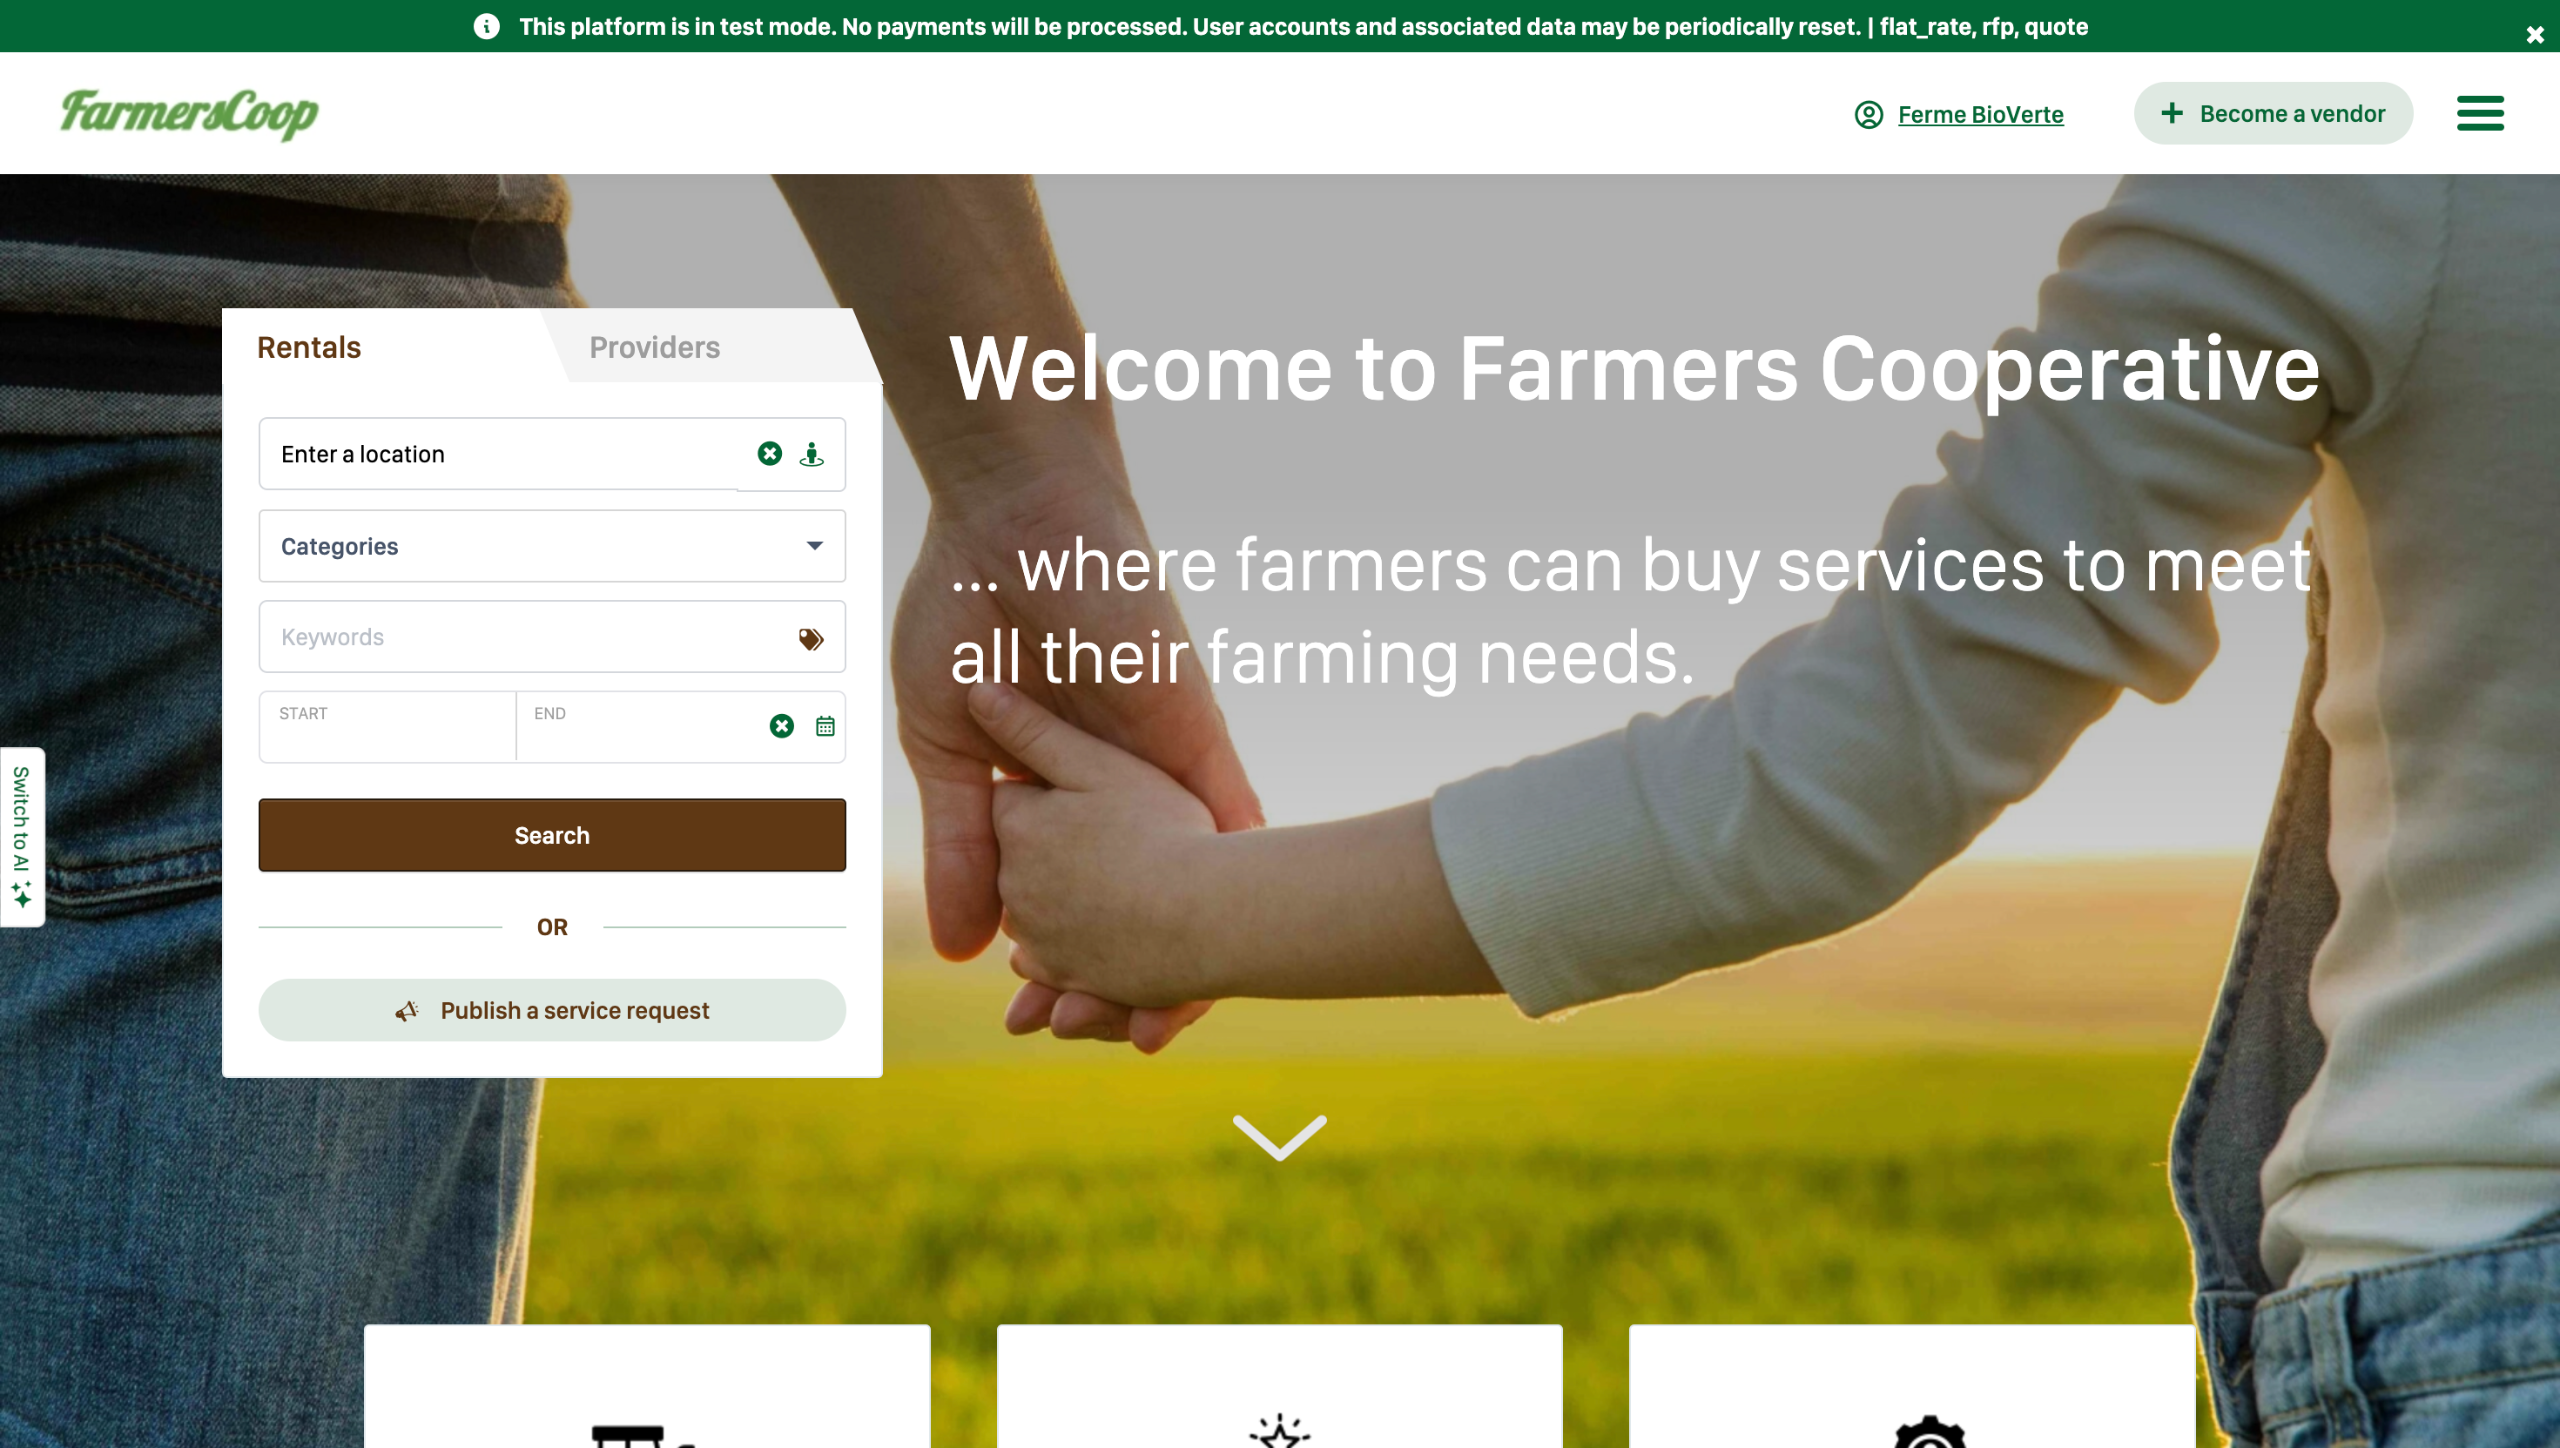2560x1448 pixels.
Task: Use my current location pin icon
Action: click(812, 454)
